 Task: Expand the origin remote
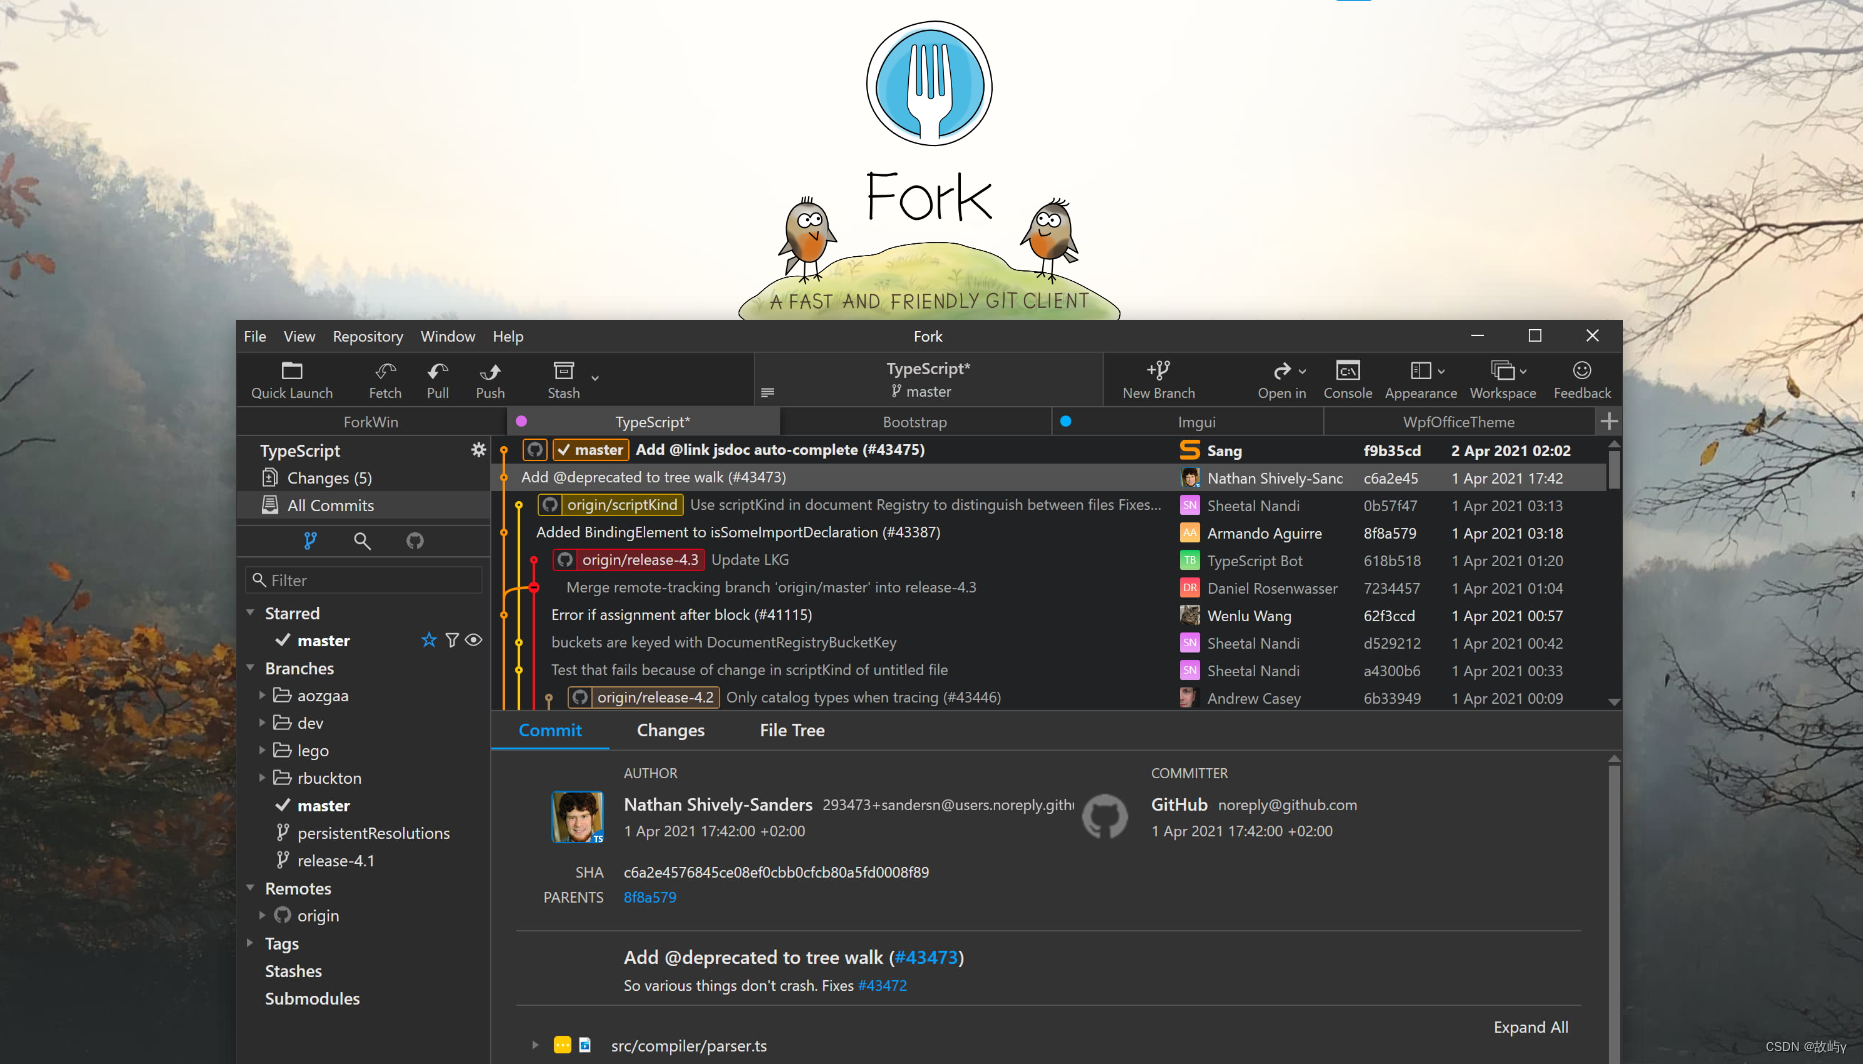click(x=262, y=915)
